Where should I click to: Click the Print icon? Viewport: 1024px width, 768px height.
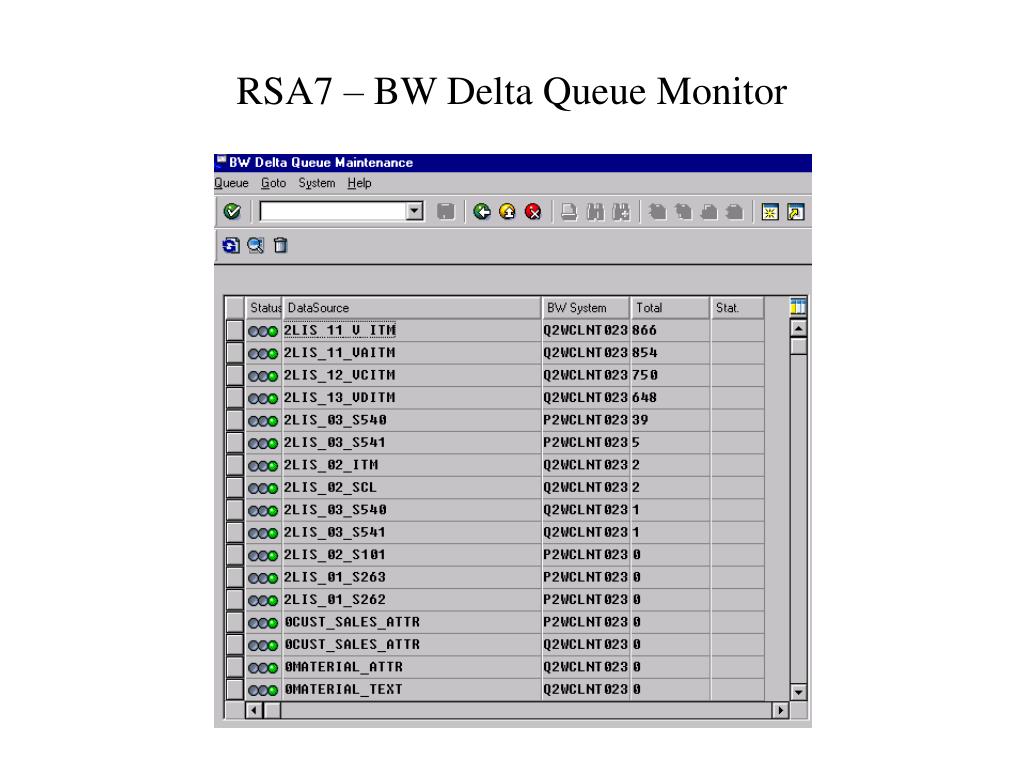(x=569, y=212)
